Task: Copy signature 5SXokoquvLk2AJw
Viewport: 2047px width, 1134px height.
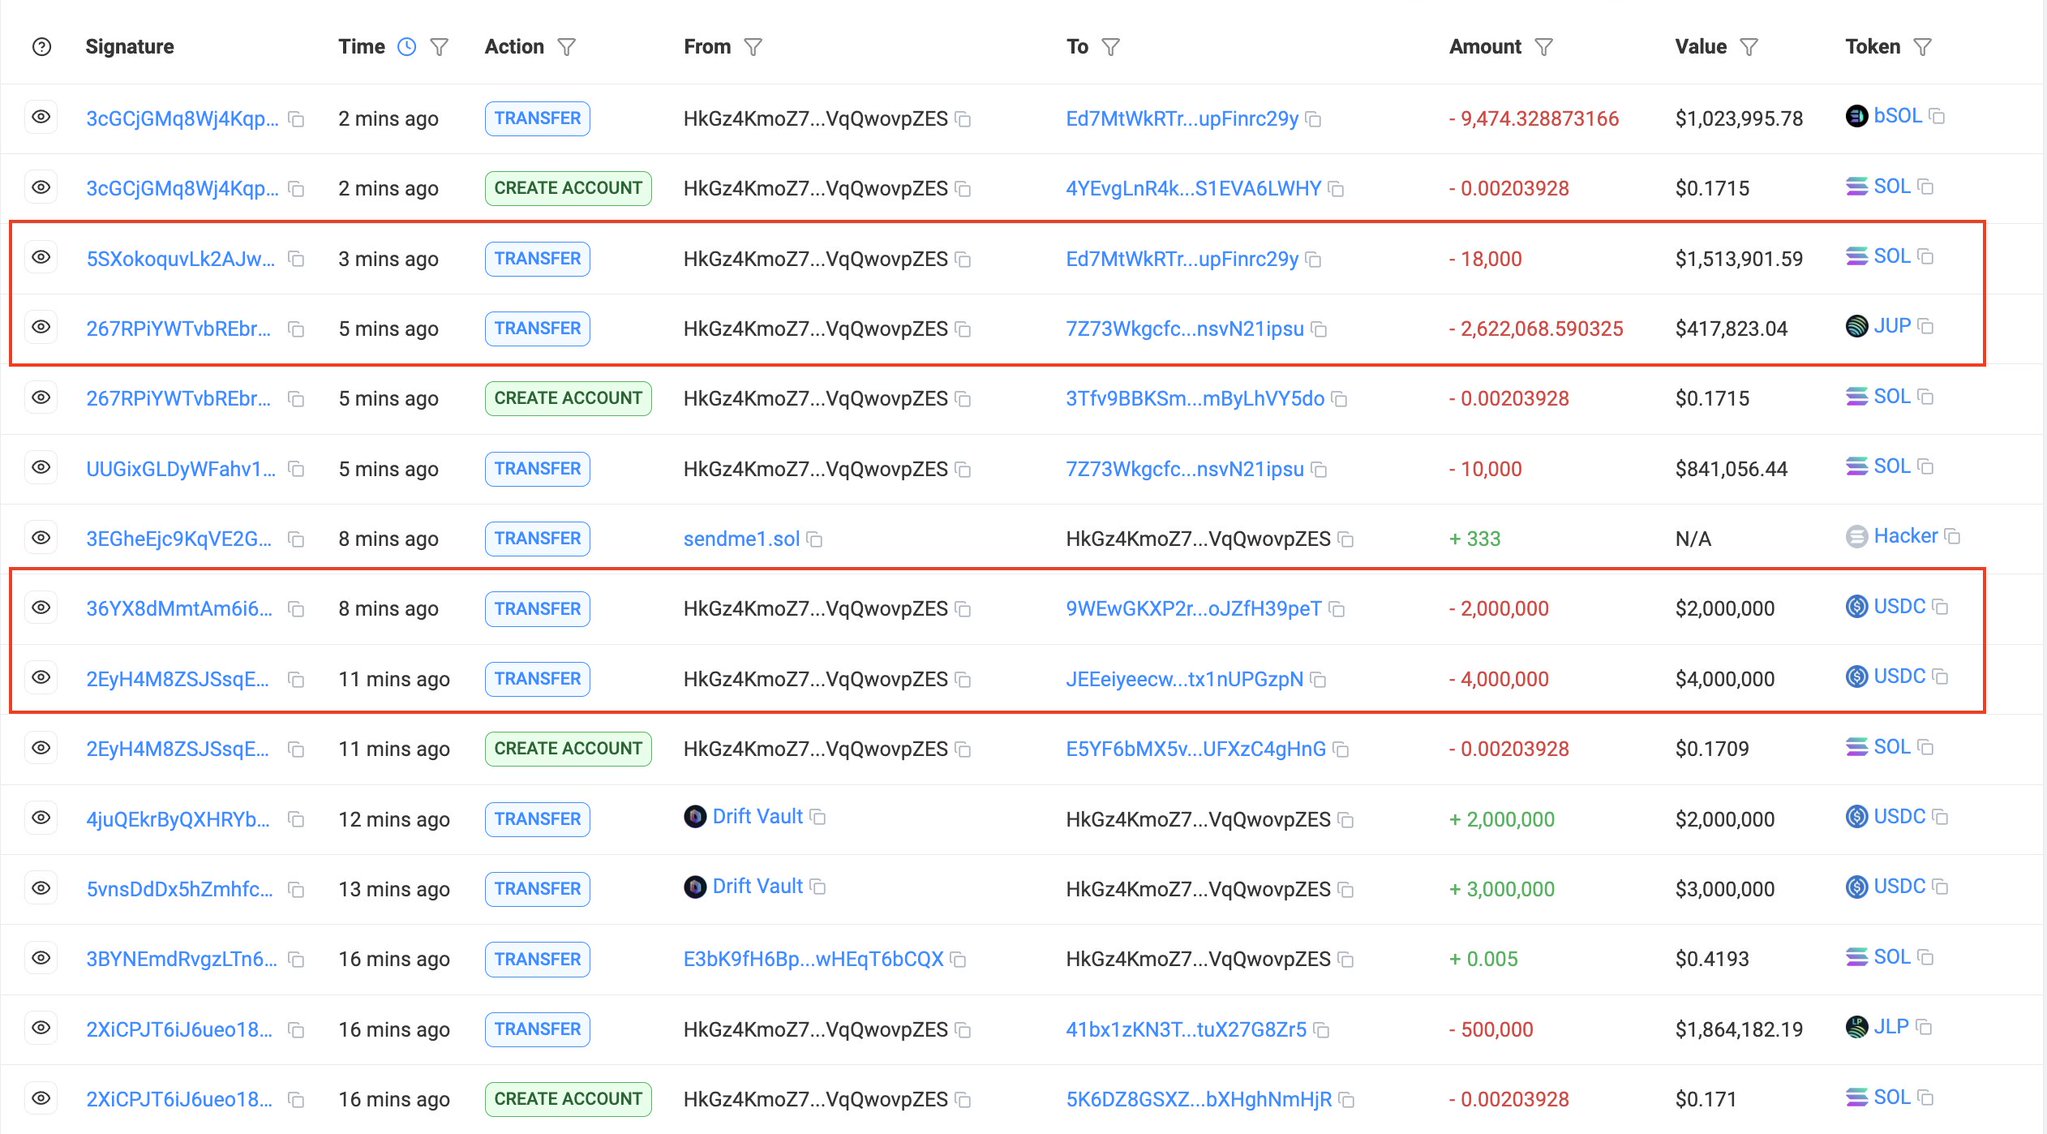Action: (296, 259)
